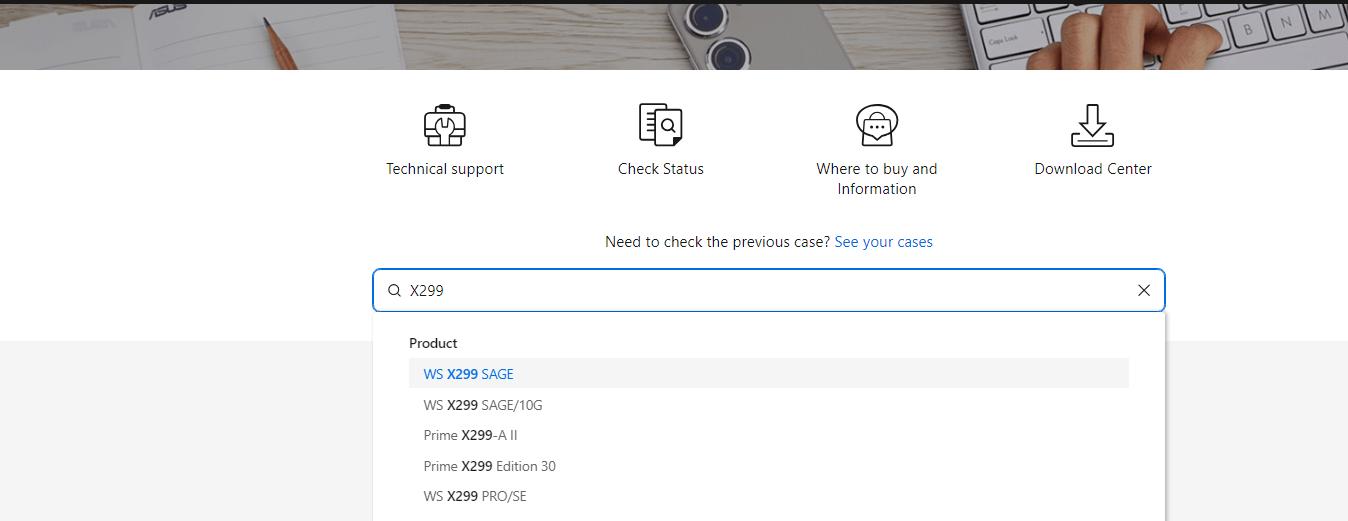This screenshot has width=1348, height=521.
Task: Click the Technical support toolbox icon
Action: point(445,125)
